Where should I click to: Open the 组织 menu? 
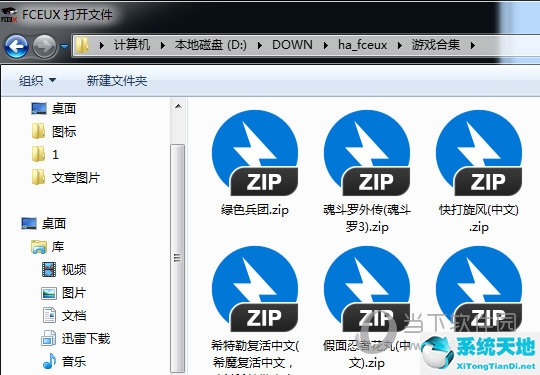click(x=37, y=81)
